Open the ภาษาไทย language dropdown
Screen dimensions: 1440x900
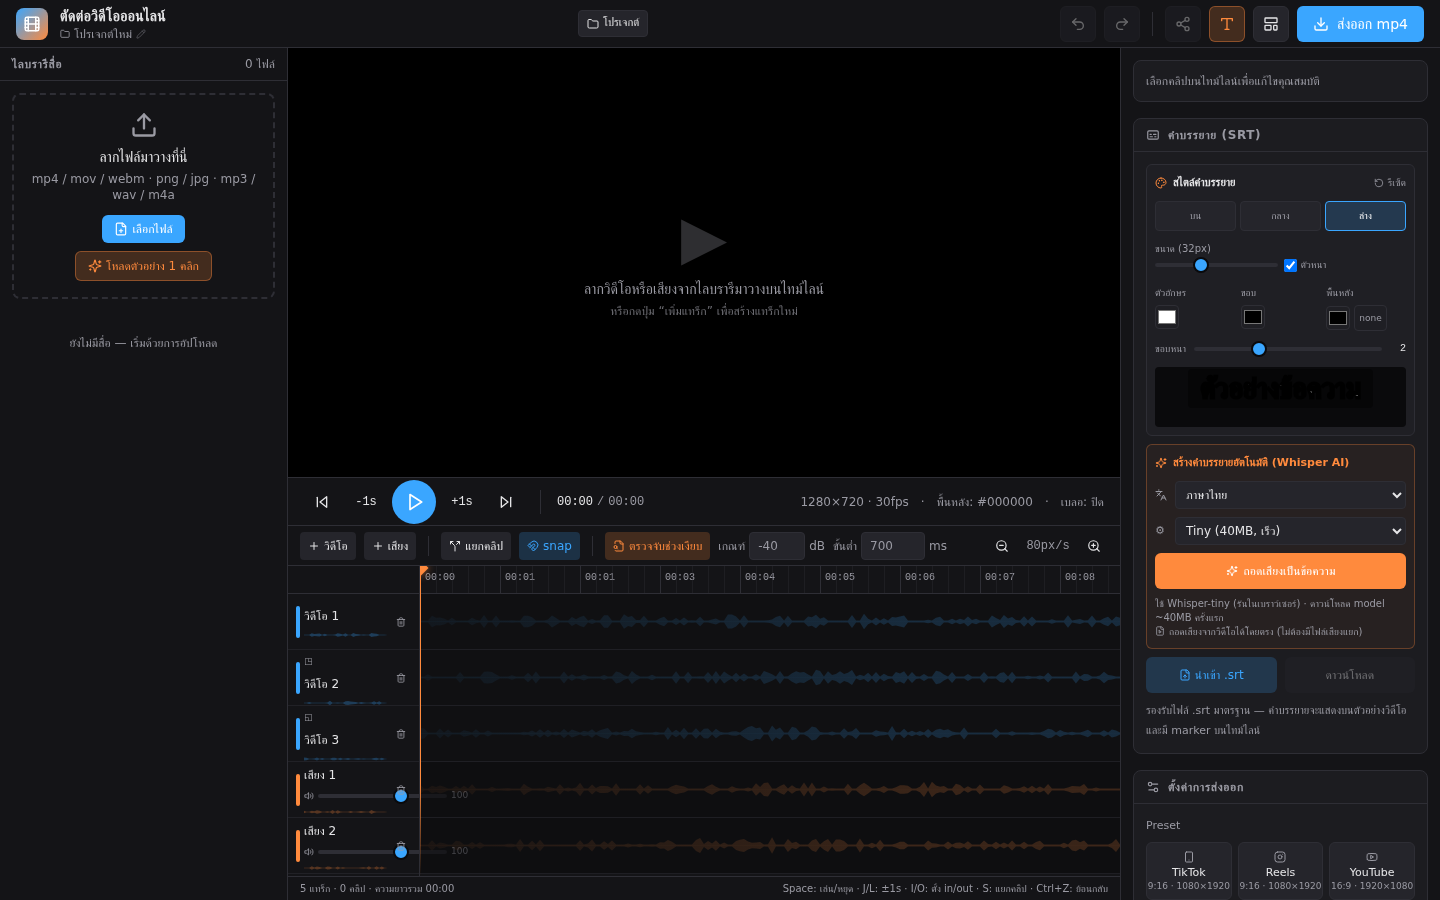point(1290,495)
